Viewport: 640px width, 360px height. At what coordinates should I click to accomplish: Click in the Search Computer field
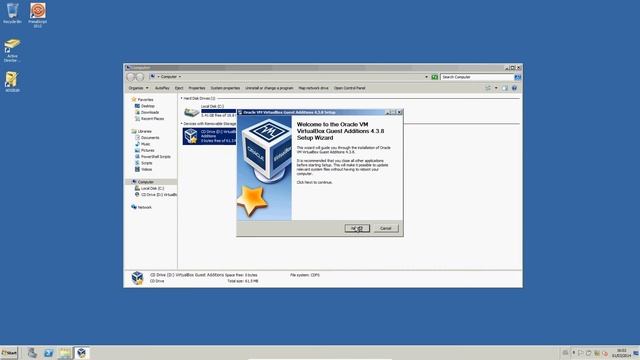coord(477,77)
